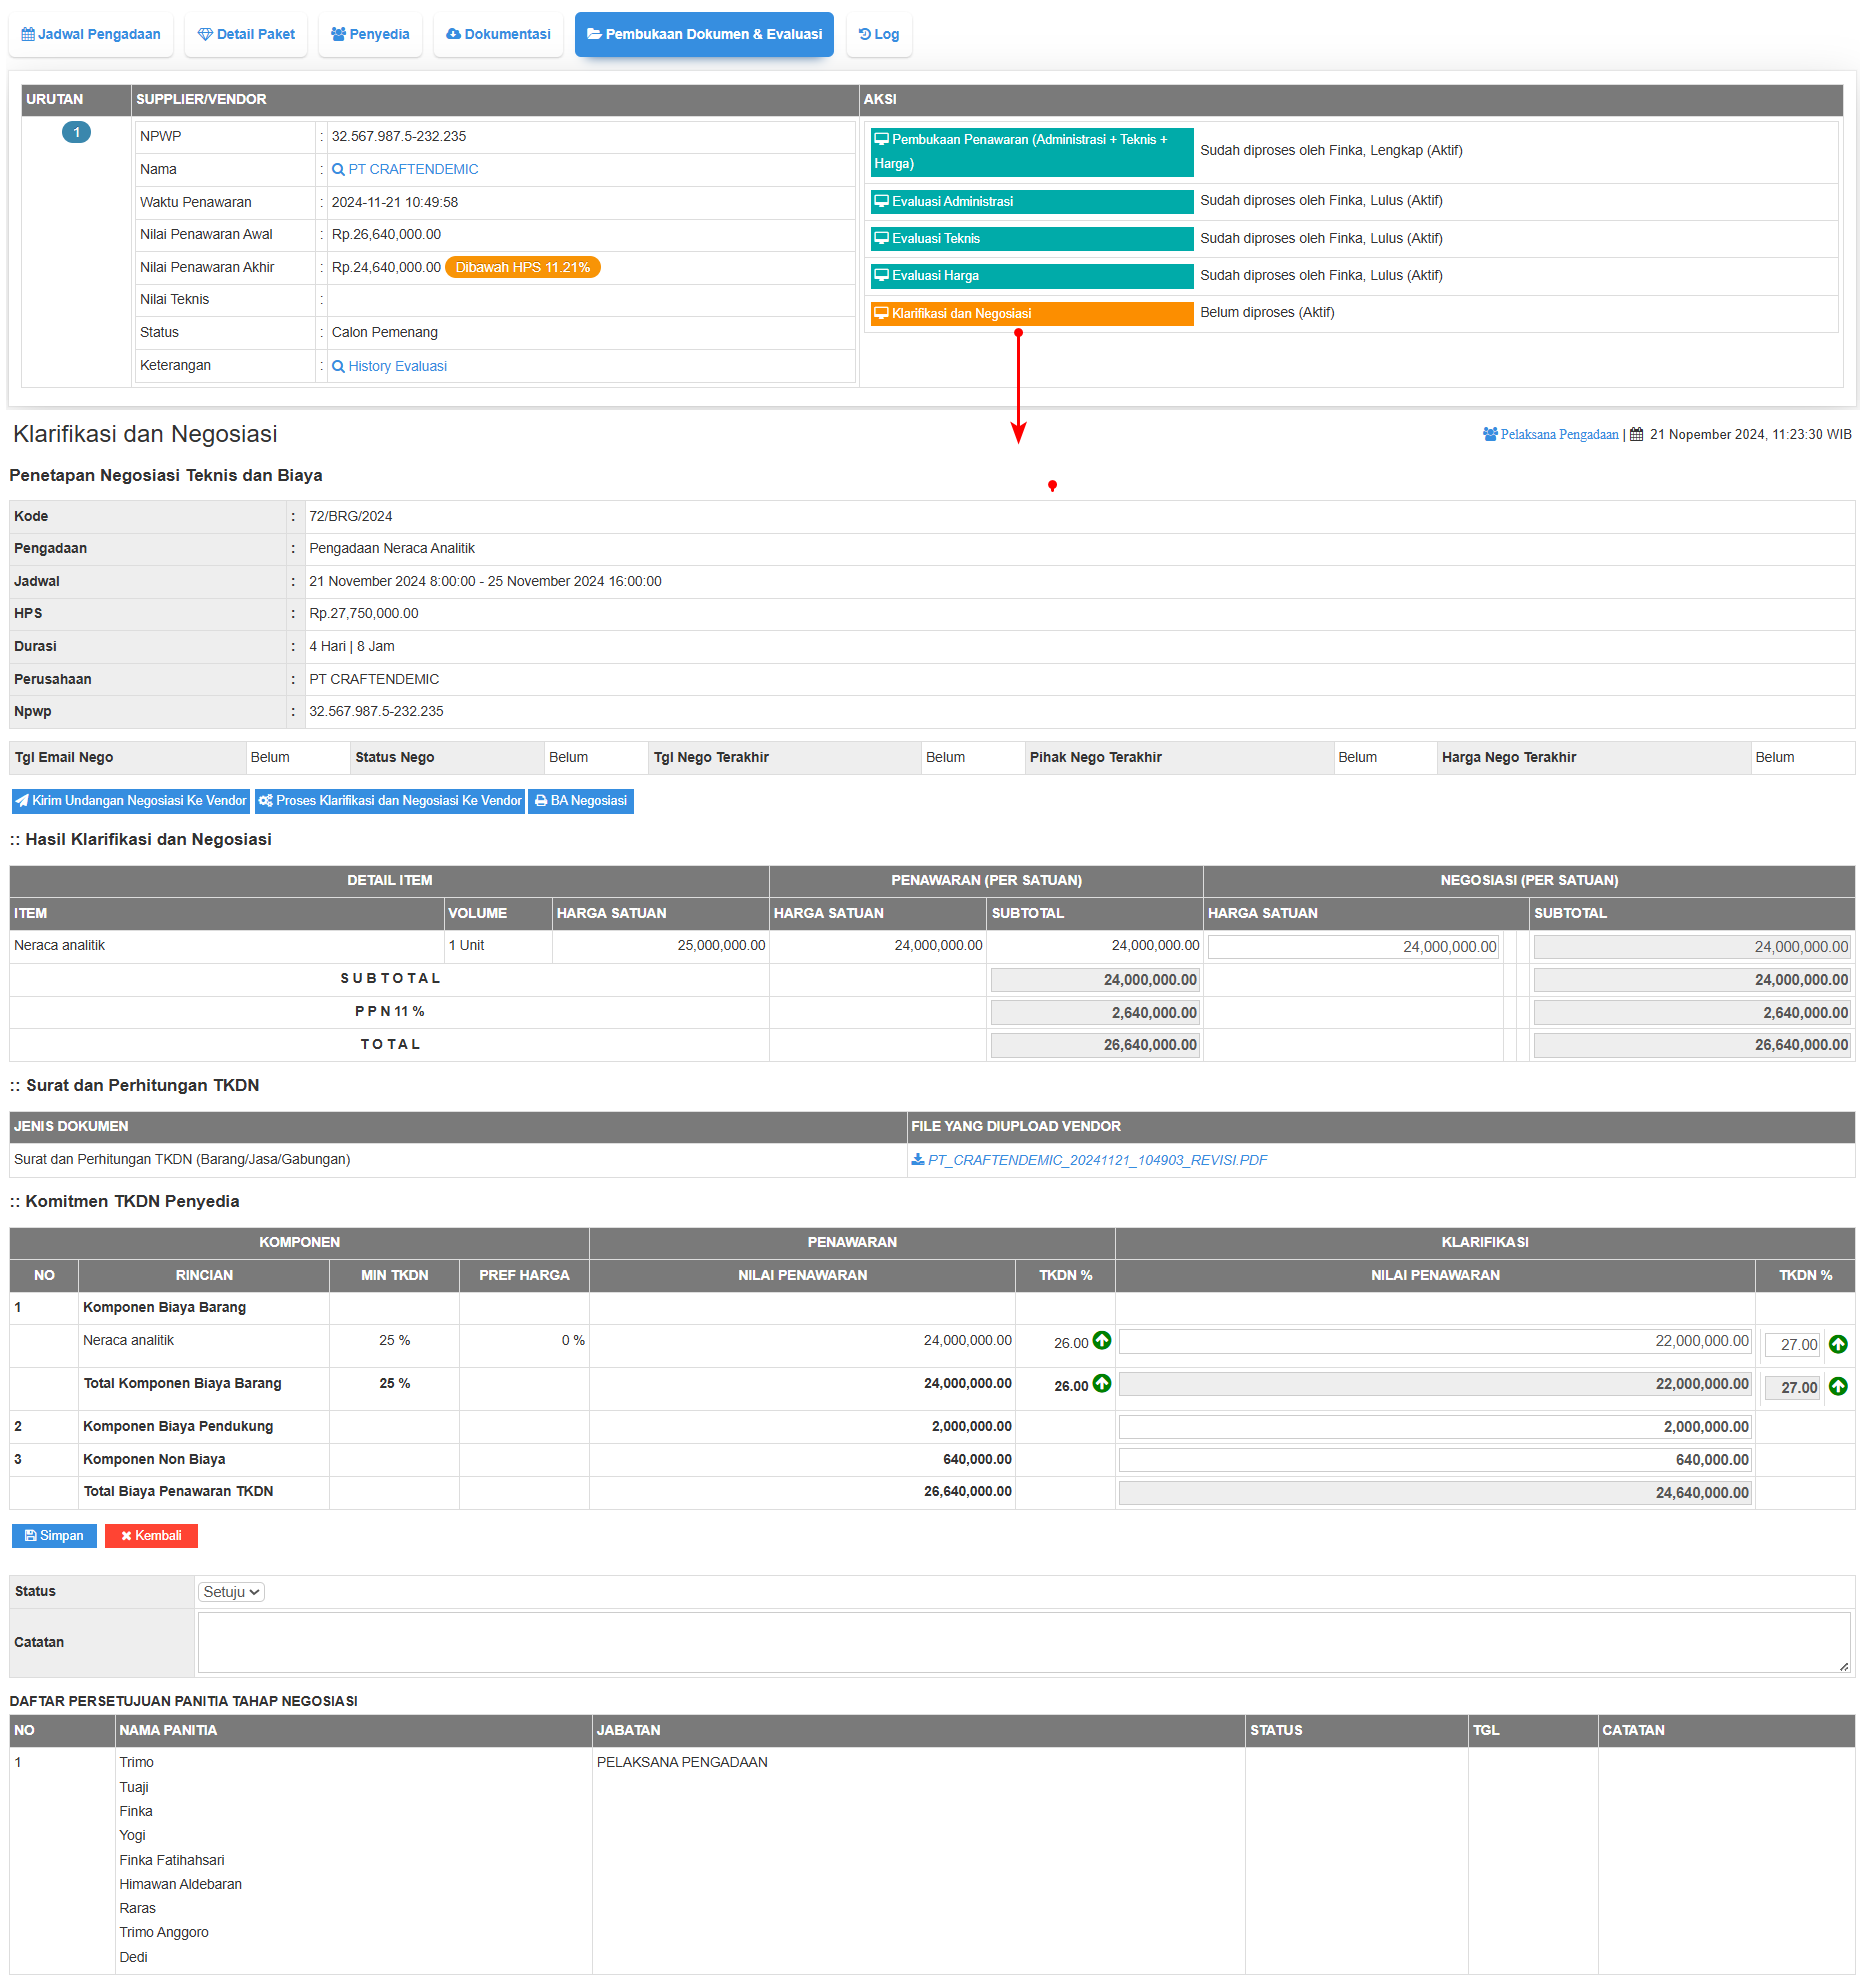Switch to Jadwal Pengadaan tab
The width and height of the screenshot is (1866, 1978).
91,35
